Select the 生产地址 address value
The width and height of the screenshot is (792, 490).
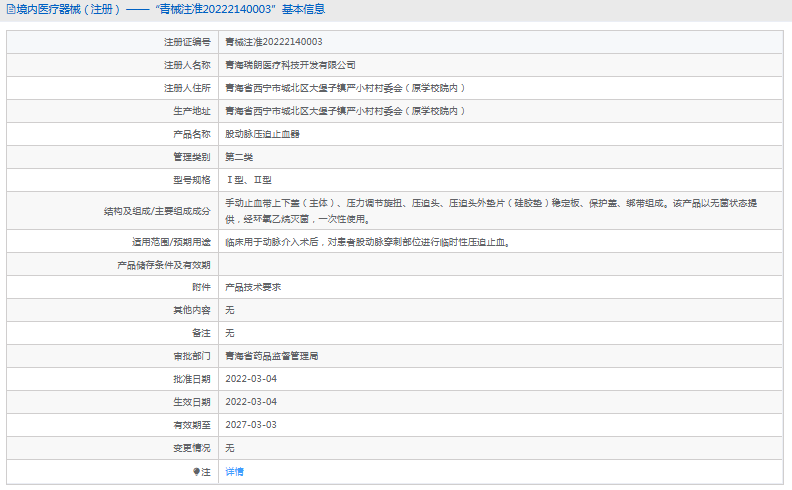(345, 111)
